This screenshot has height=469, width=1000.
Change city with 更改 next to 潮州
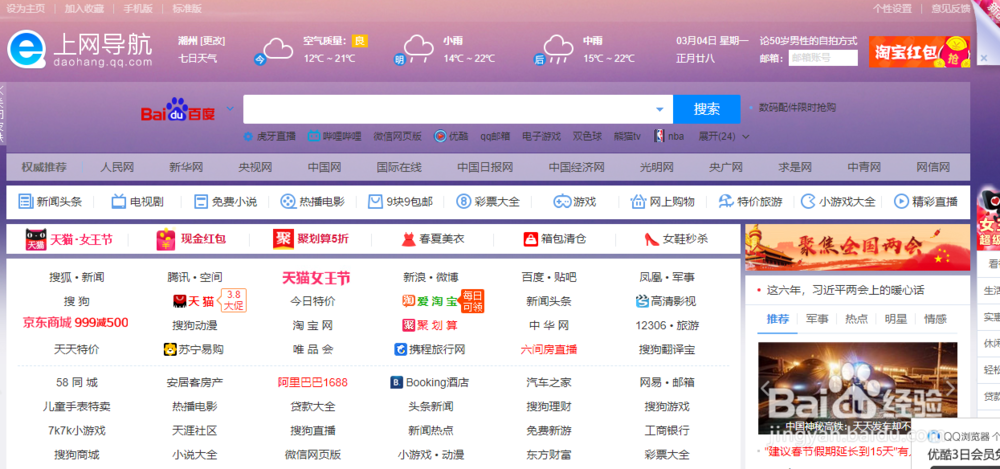click(213, 41)
